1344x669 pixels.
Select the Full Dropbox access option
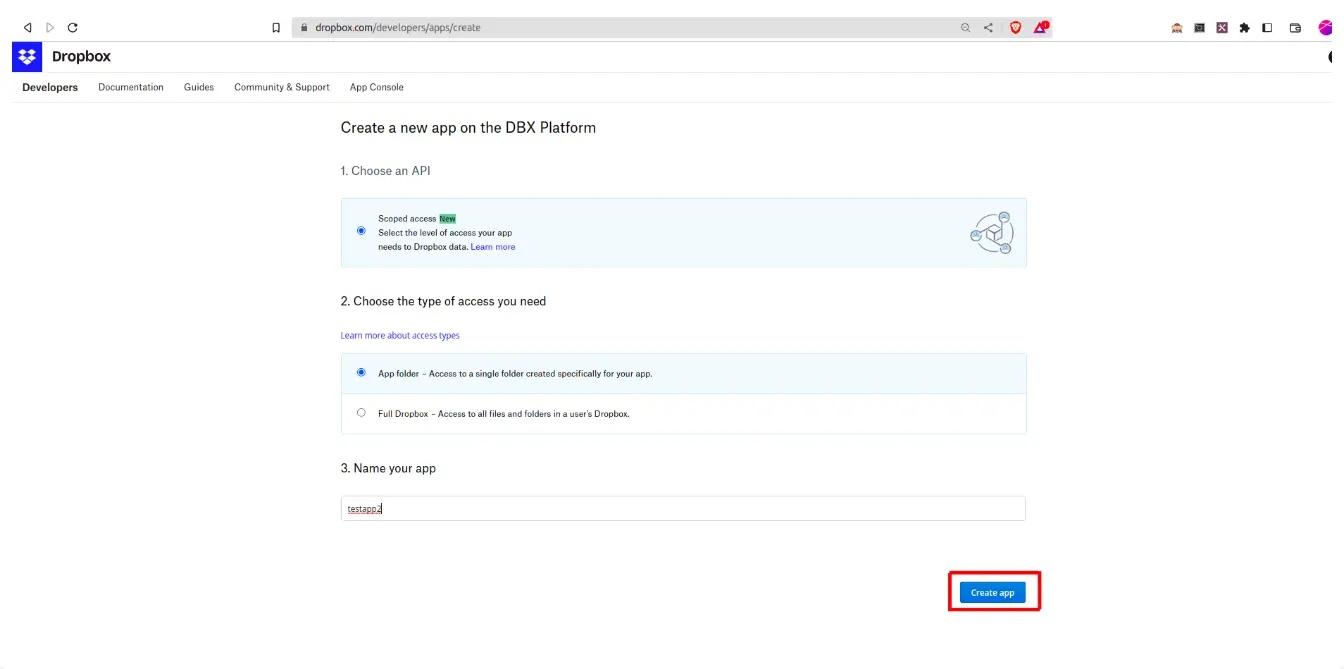[361, 411]
